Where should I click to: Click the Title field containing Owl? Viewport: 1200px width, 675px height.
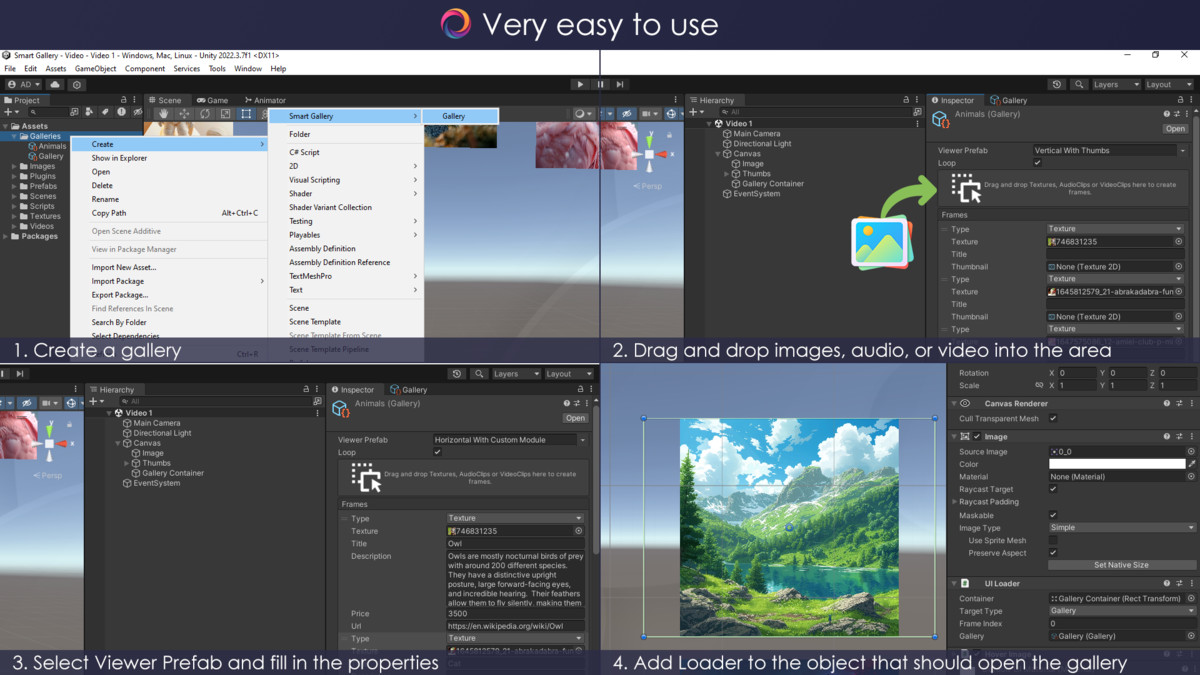515,544
